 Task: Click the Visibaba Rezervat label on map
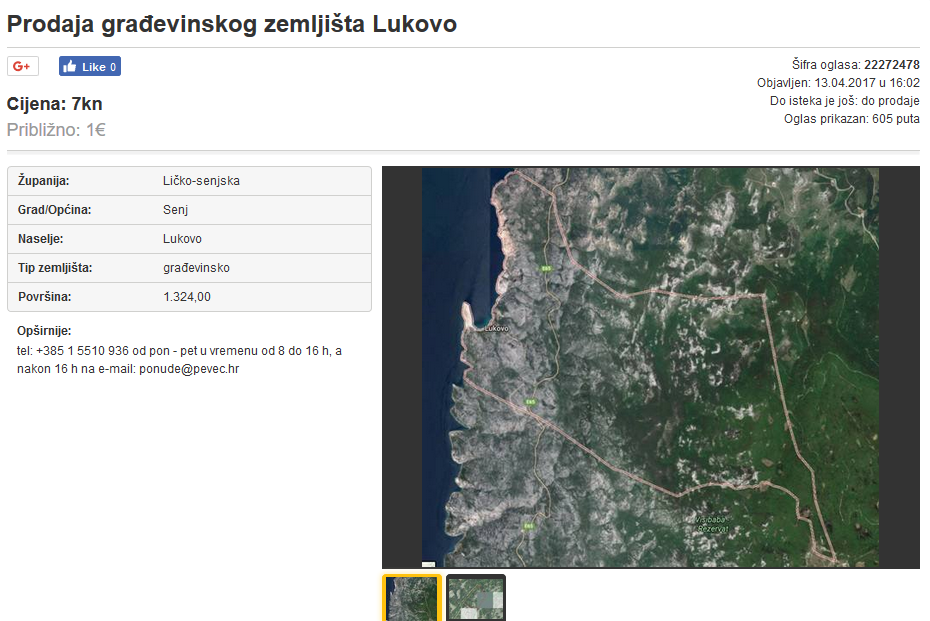715,523
